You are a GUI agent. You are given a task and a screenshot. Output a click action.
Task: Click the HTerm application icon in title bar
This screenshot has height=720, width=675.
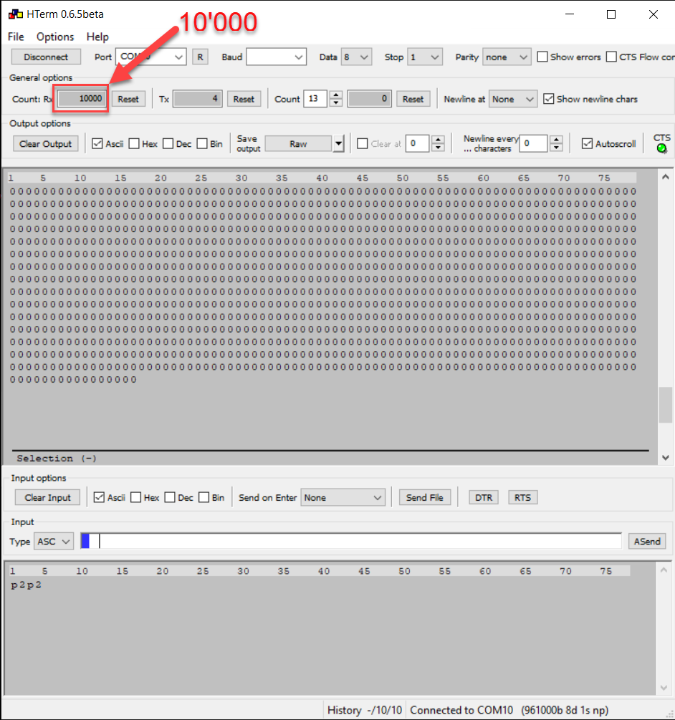click(x=15, y=15)
